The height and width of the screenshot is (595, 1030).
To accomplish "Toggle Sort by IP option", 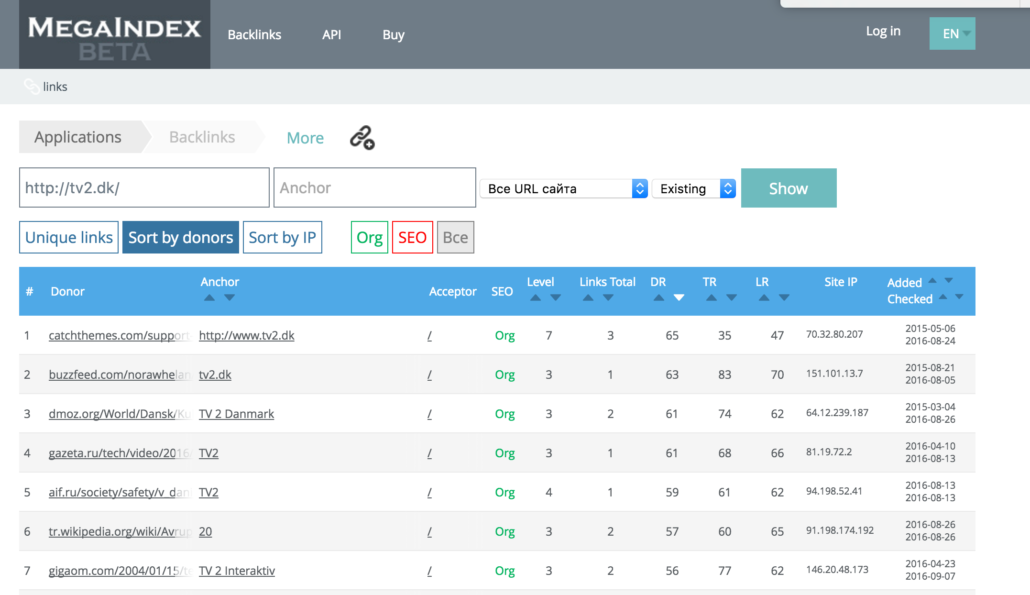I will coord(282,237).
